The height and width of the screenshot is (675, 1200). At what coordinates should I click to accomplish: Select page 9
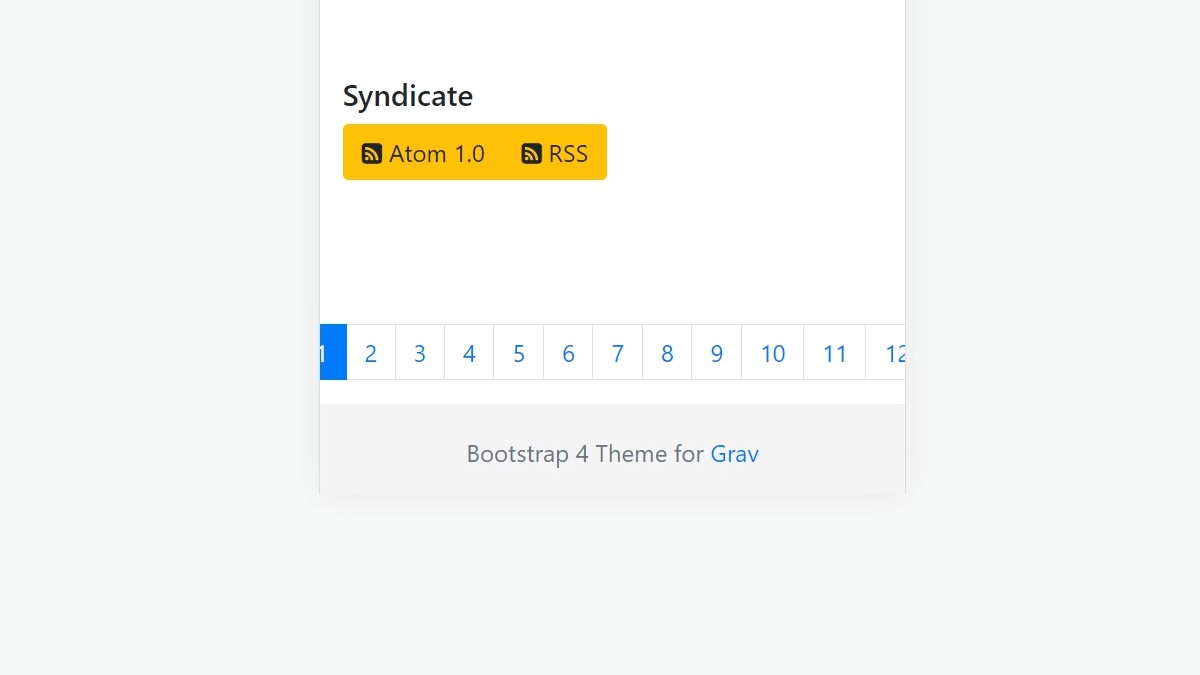pos(717,353)
